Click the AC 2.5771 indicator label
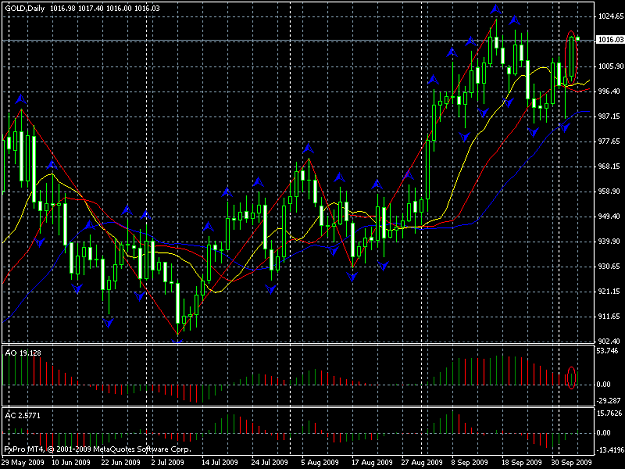Image resolution: width=625 pixels, height=469 pixels. (x=22, y=416)
